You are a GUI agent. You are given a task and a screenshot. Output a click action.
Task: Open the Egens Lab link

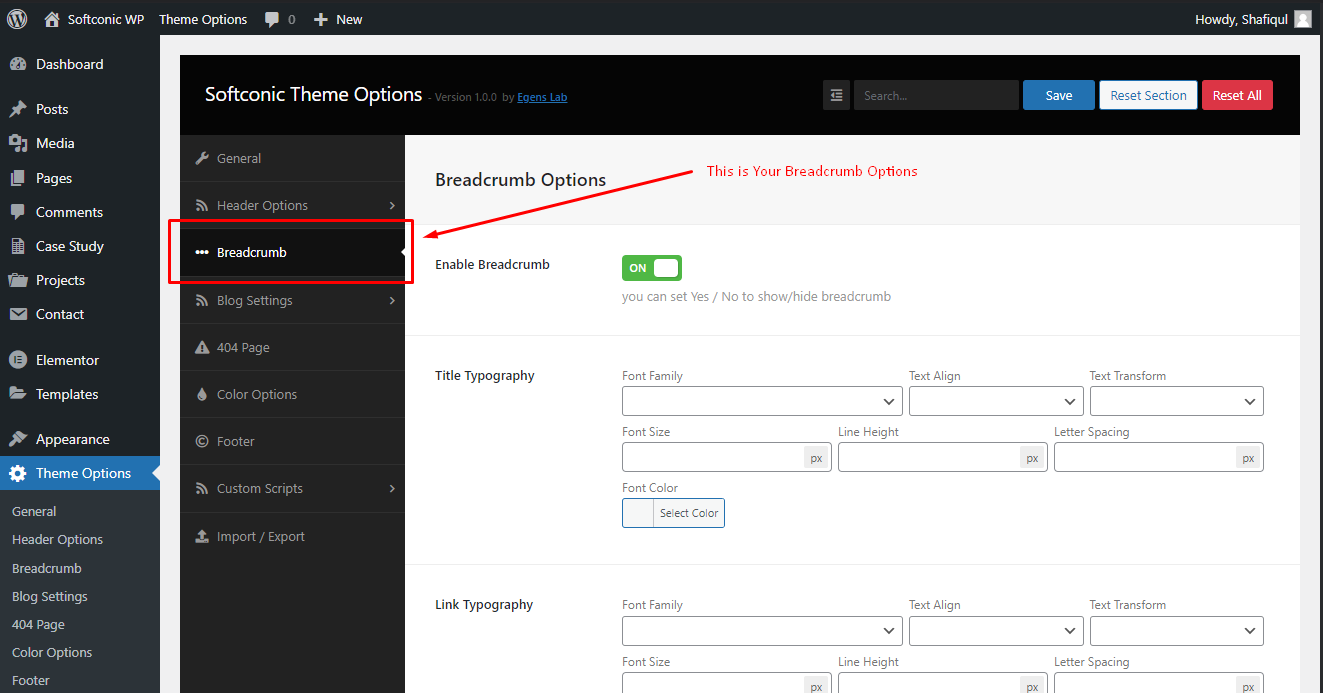coord(542,97)
